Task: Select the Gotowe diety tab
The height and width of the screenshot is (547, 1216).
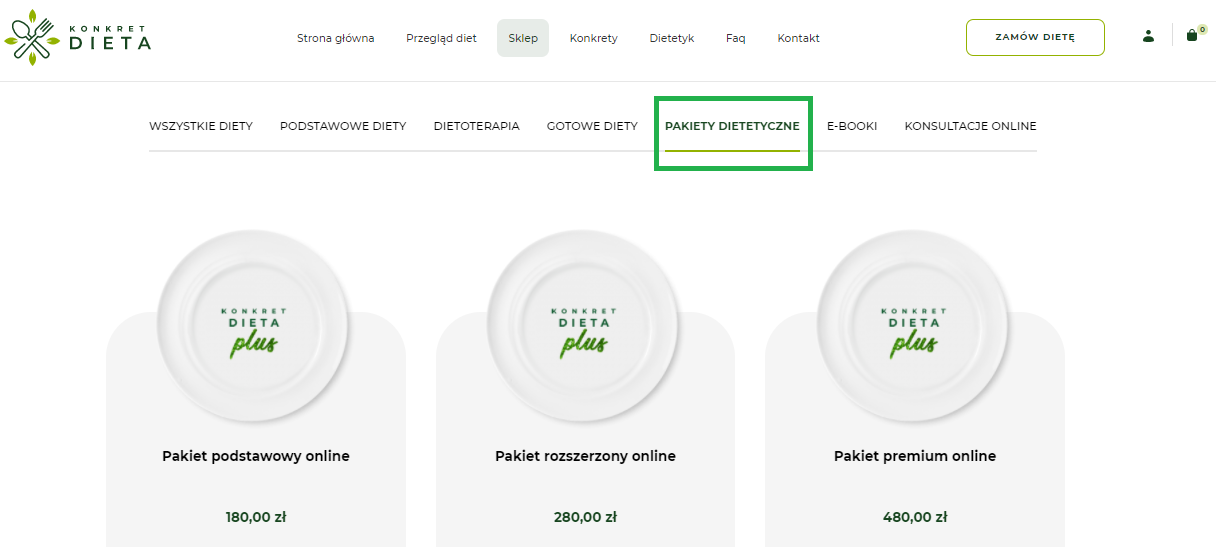Action: click(x=592, y=126)
